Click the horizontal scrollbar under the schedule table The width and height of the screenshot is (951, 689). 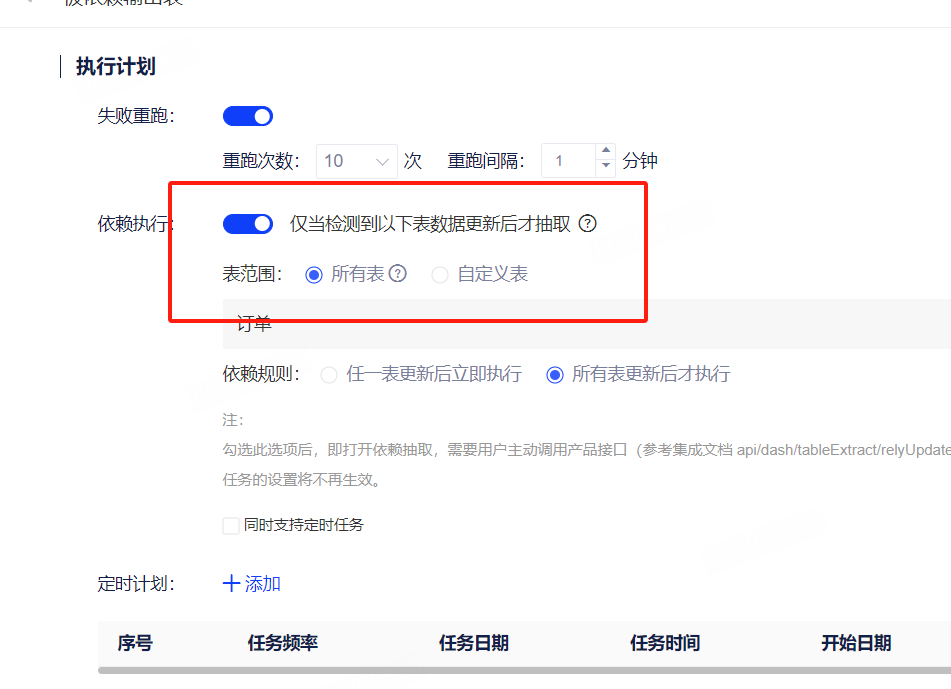[520, 670]
